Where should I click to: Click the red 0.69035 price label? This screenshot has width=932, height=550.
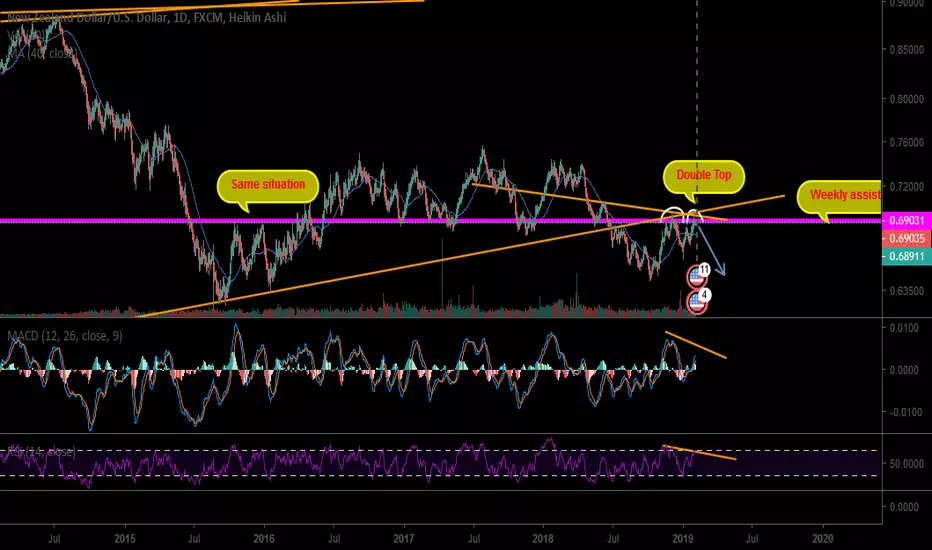click(906, 238)
